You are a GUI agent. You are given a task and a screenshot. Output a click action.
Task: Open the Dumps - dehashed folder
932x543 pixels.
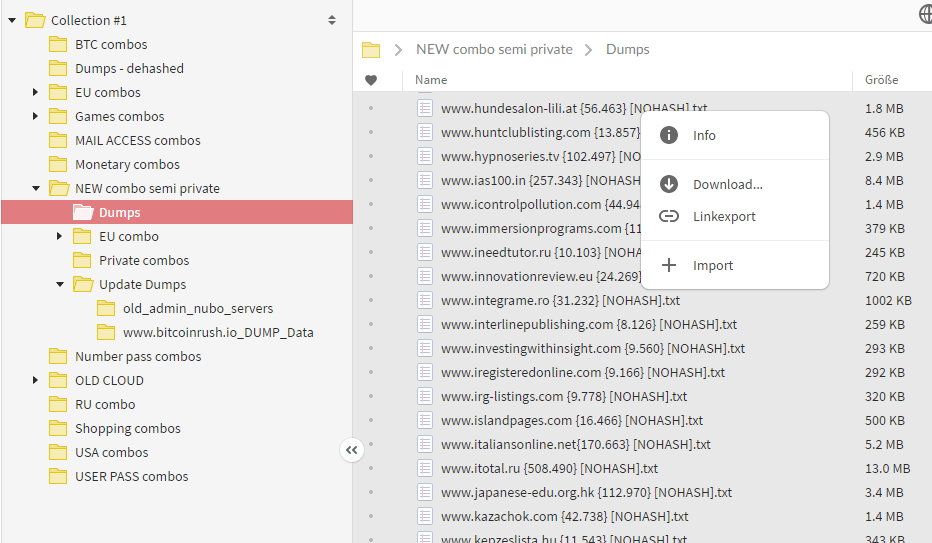129,68
